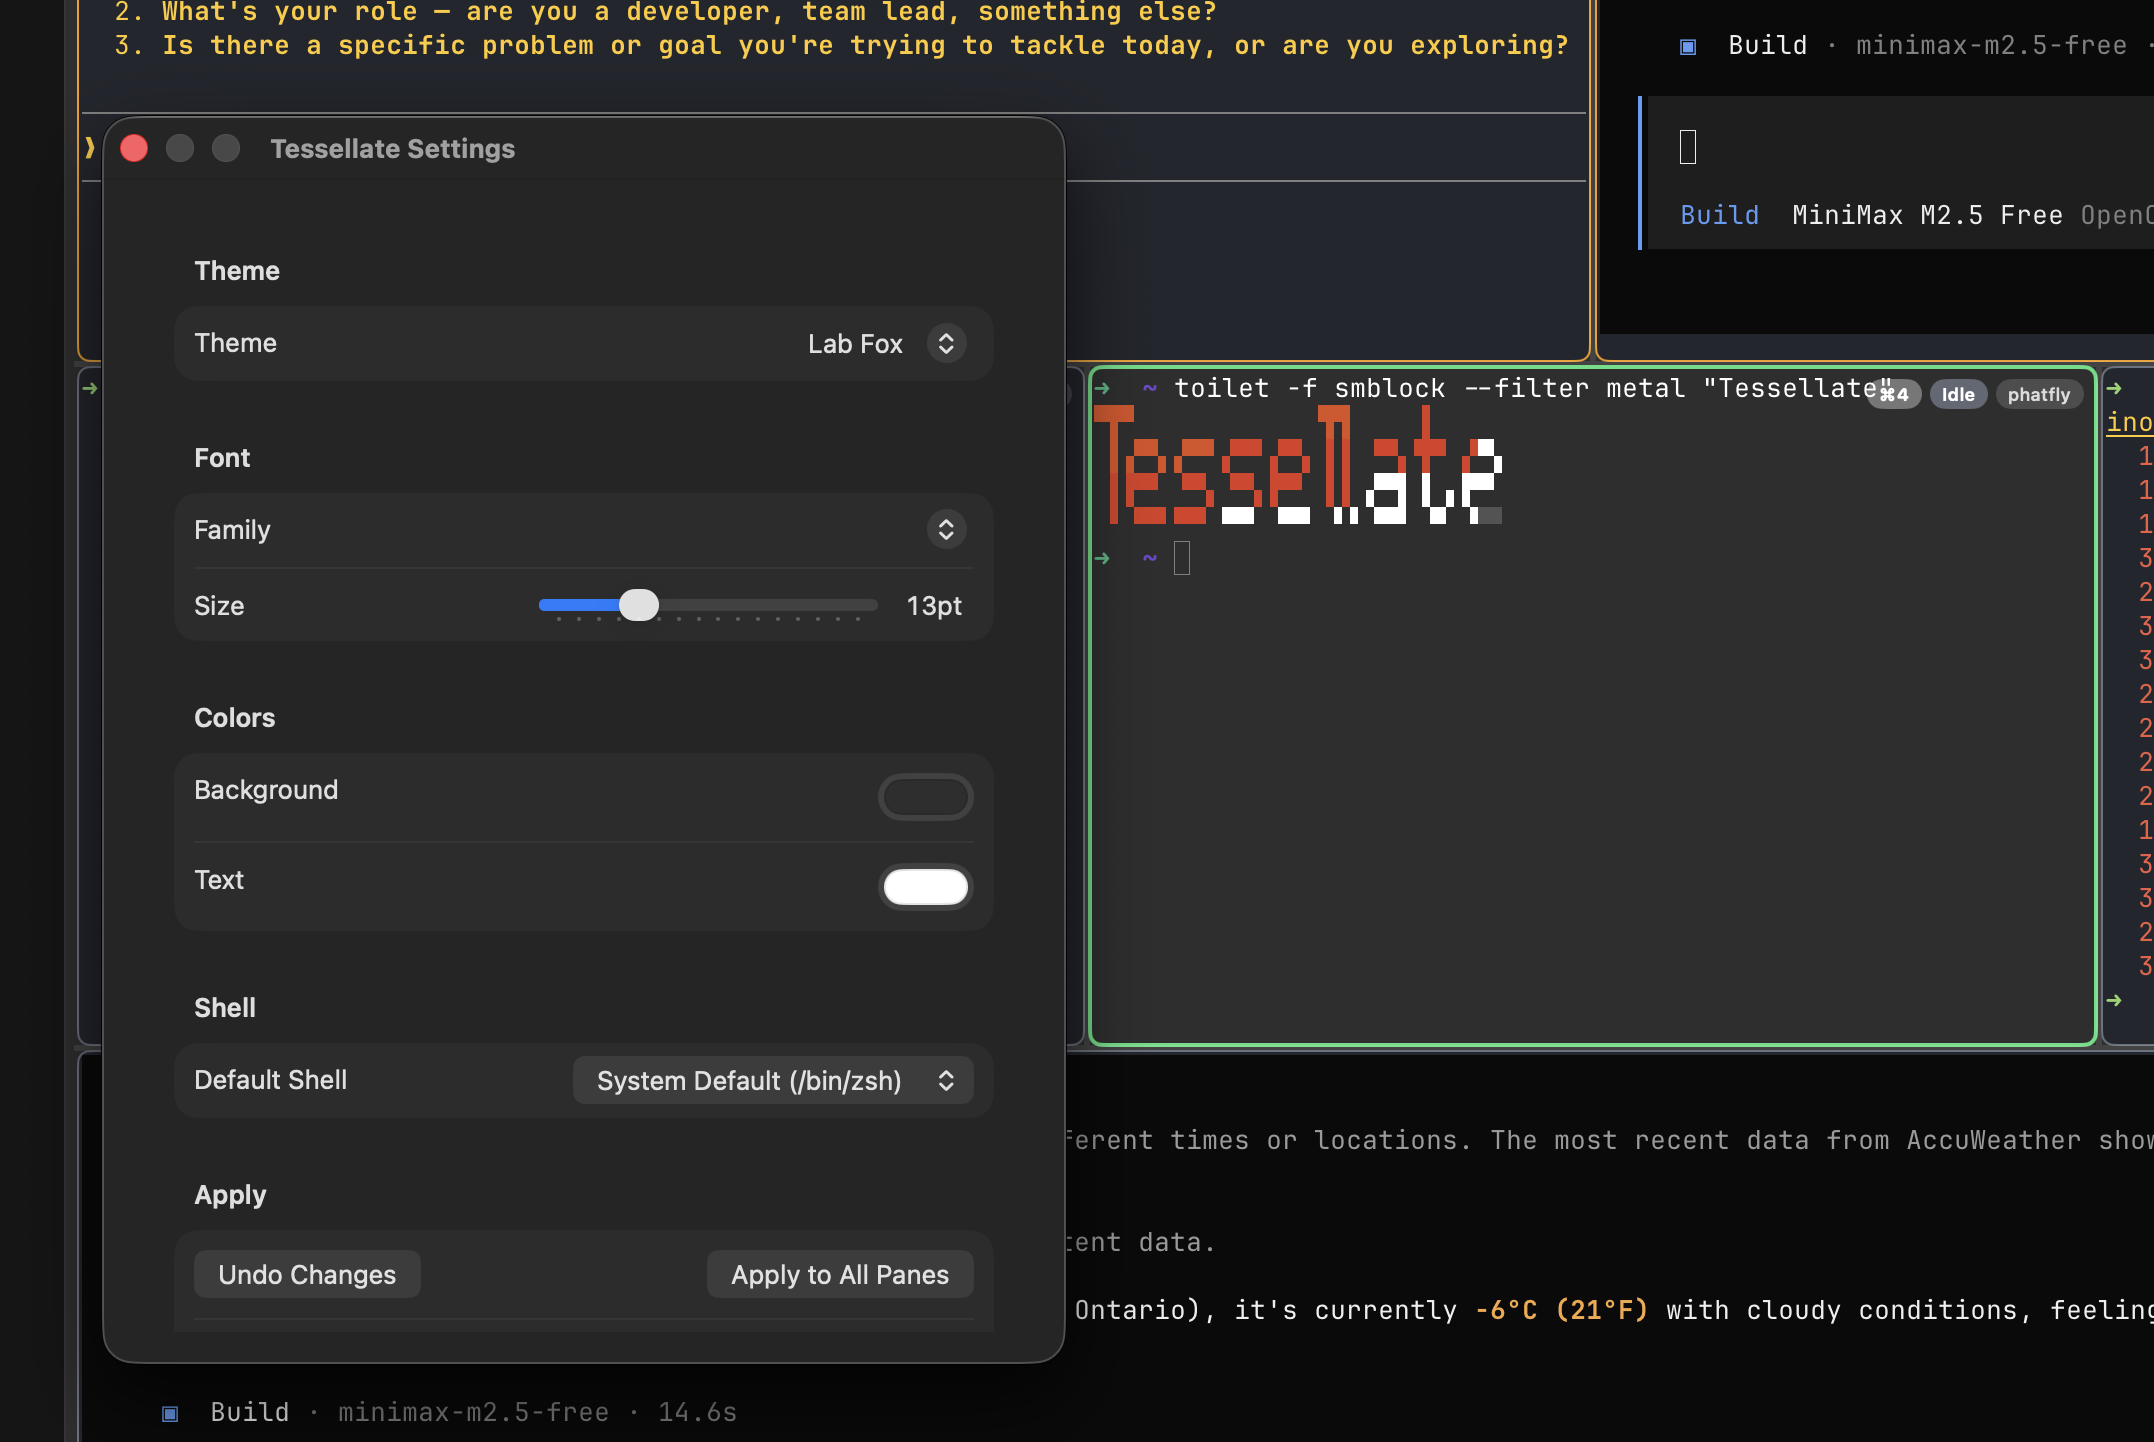The height and width of the screenshot is (1442, 2154).
Task: Adjust the font Size slider handle
Action: pos(638,605)
